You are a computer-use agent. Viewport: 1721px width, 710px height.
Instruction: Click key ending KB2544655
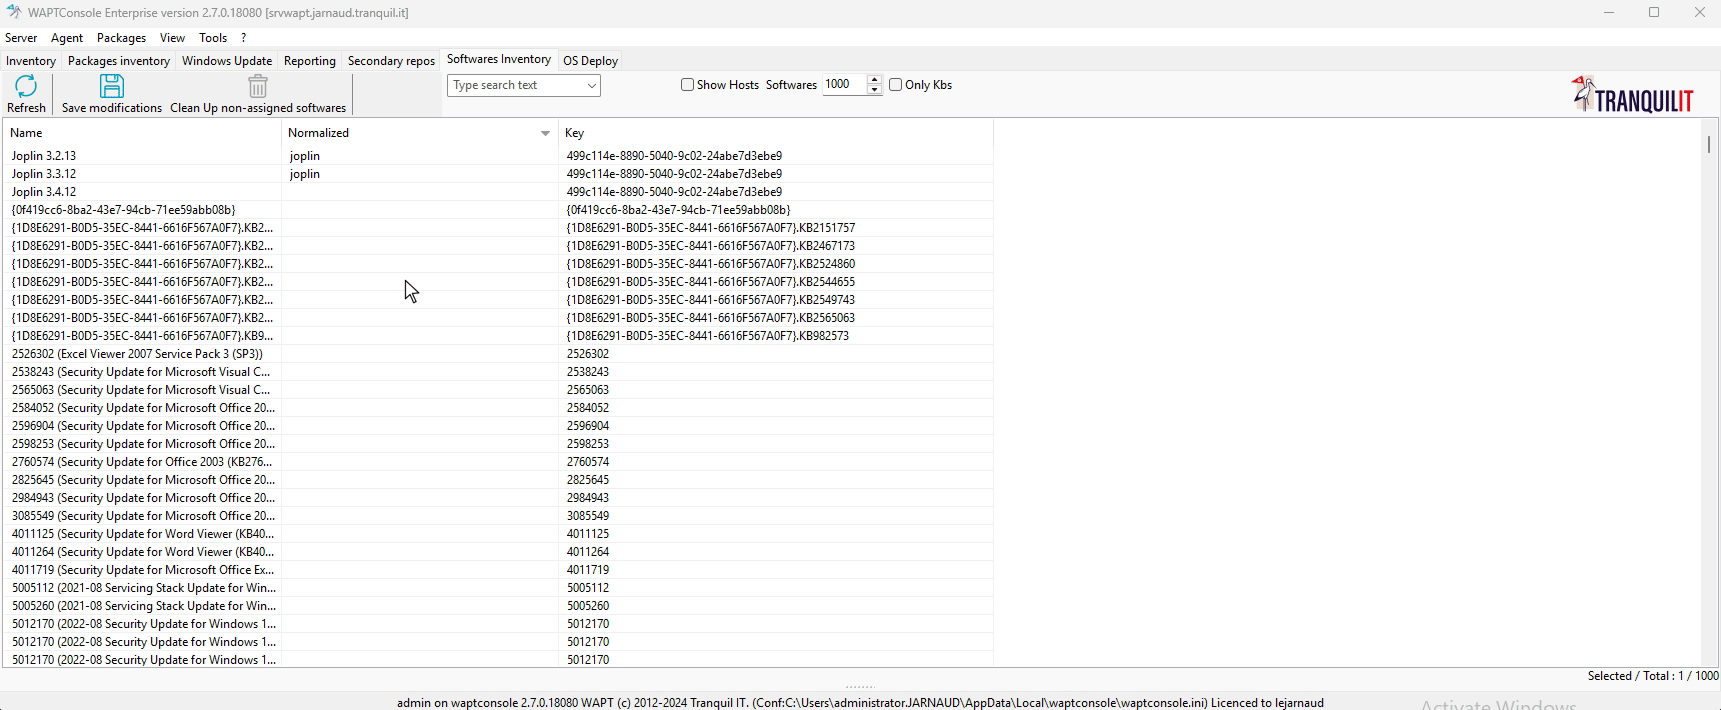tap(711, 282)
